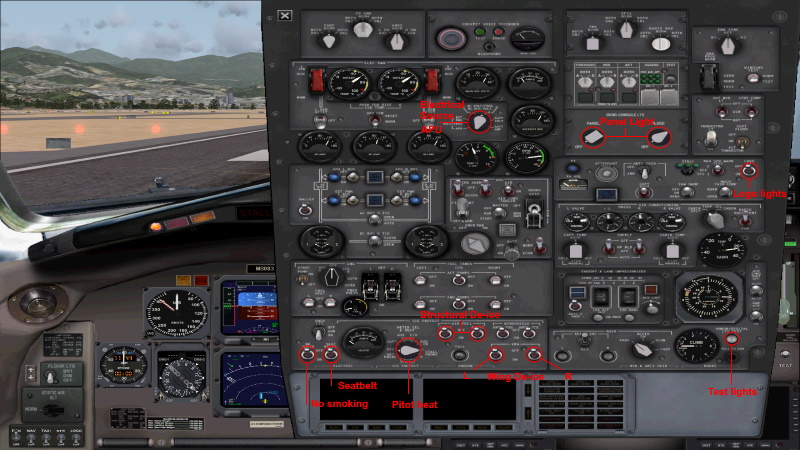Turn the Pitot heat rotary knob
The height and width of the screenshot is (450, 800).
408,350
